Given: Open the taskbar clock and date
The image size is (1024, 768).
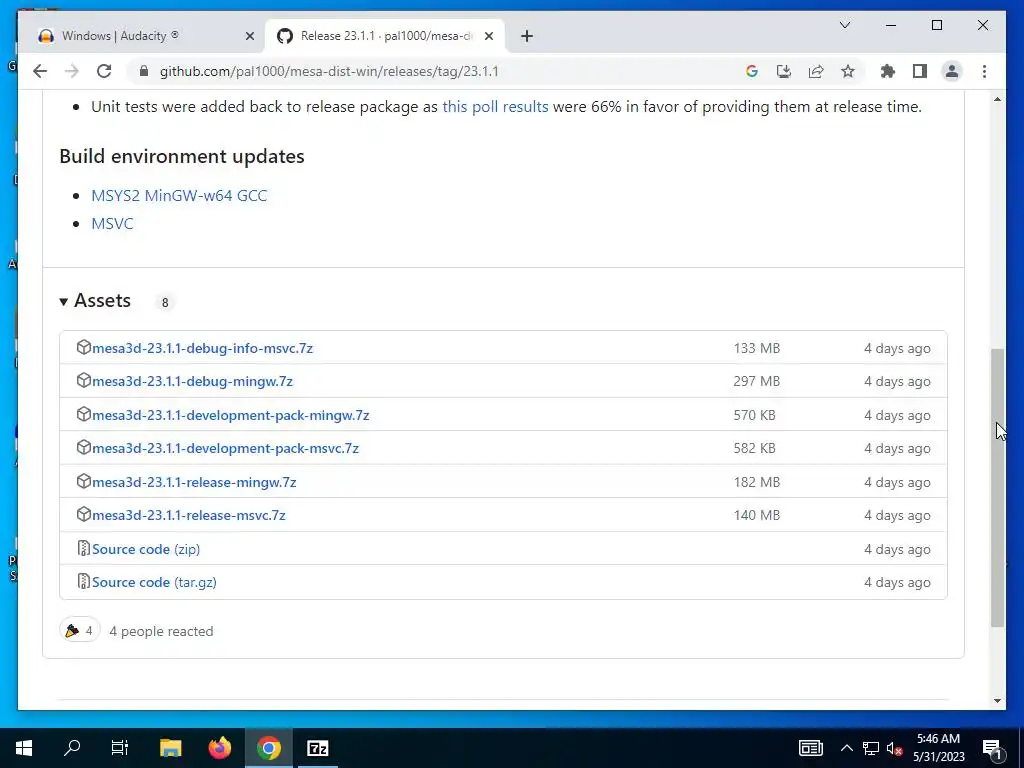Looking at the screenshot, I should coord(938,748).
